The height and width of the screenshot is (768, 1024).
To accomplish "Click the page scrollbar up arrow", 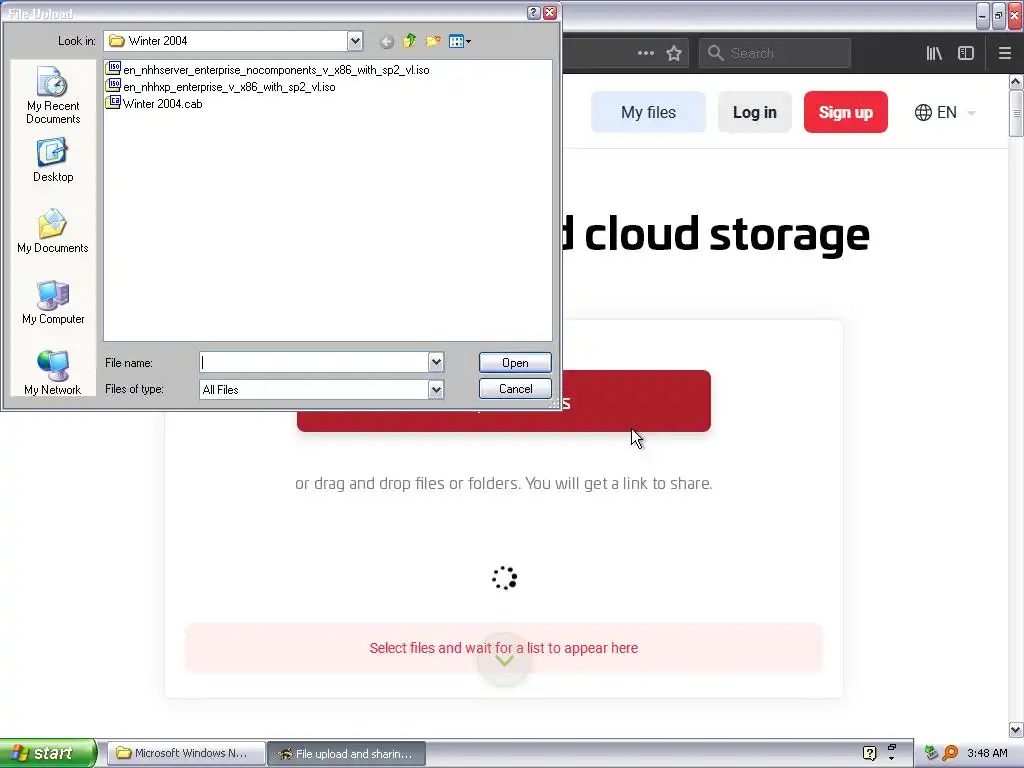I will [x=1016, y=82].
